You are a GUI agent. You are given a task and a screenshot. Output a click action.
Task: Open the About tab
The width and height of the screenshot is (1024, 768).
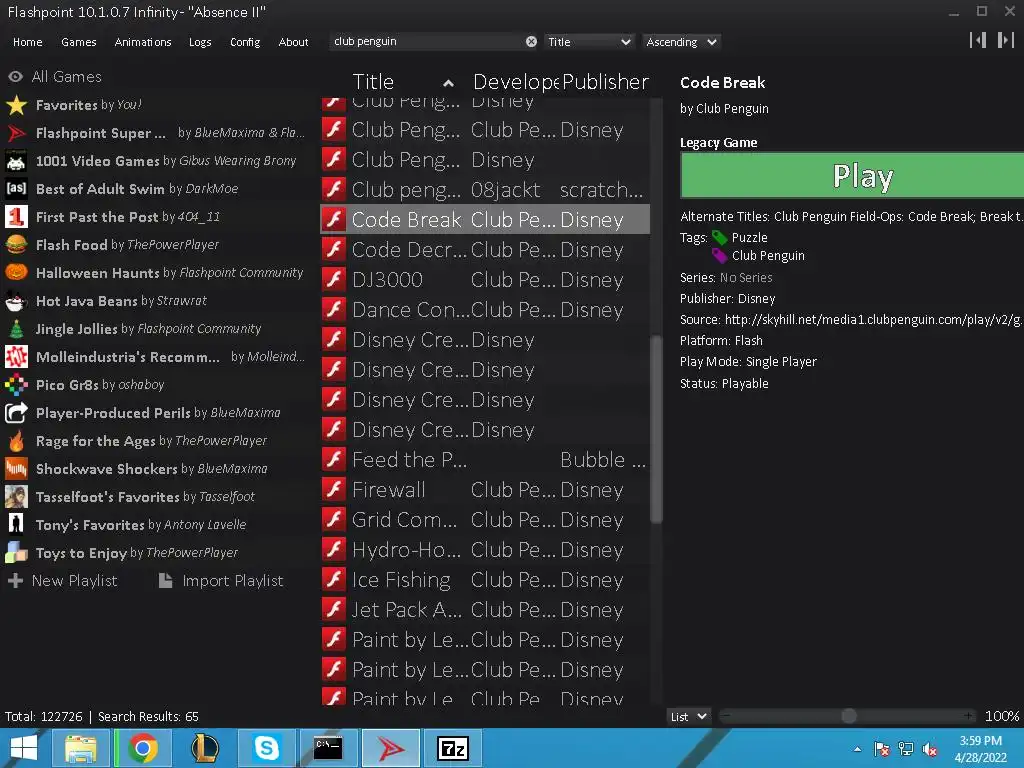point(293,42)
